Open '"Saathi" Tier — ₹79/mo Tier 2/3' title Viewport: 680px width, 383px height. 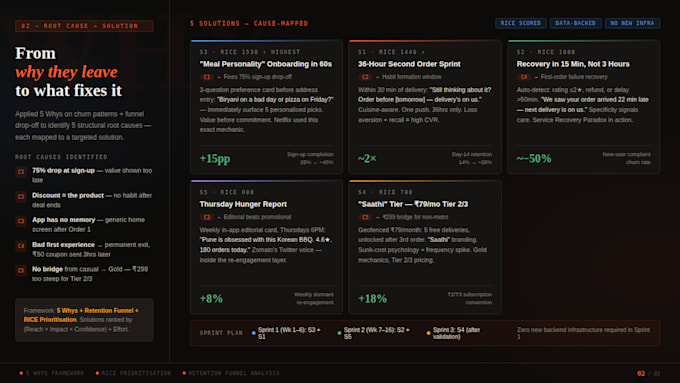[x=413, y=204]
